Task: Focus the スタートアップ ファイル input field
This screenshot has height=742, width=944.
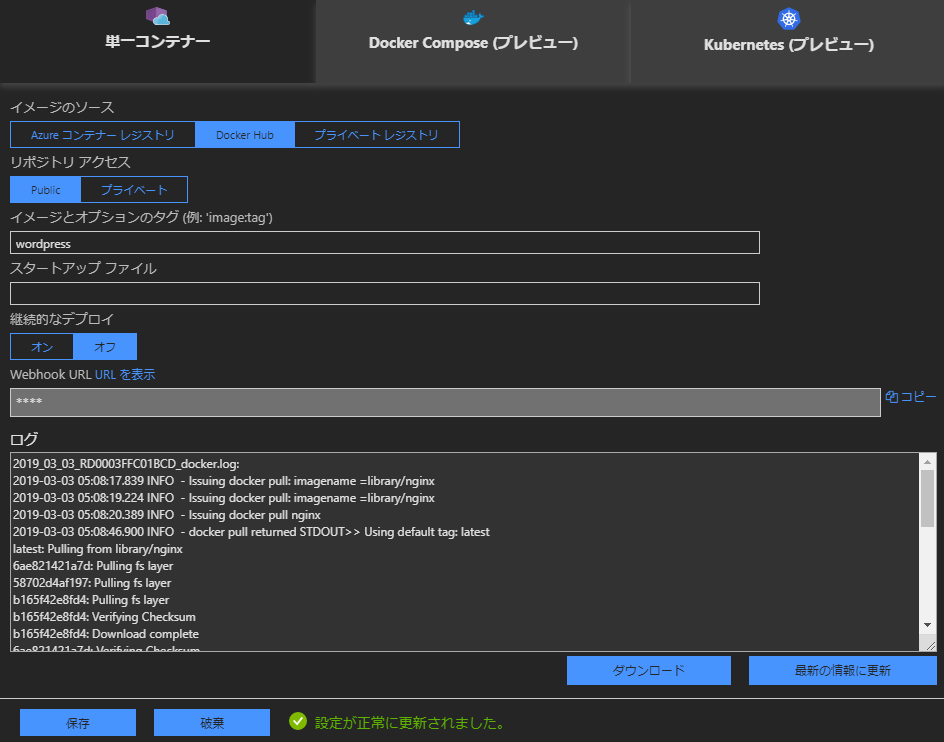Action: click(x=385, y=293)
